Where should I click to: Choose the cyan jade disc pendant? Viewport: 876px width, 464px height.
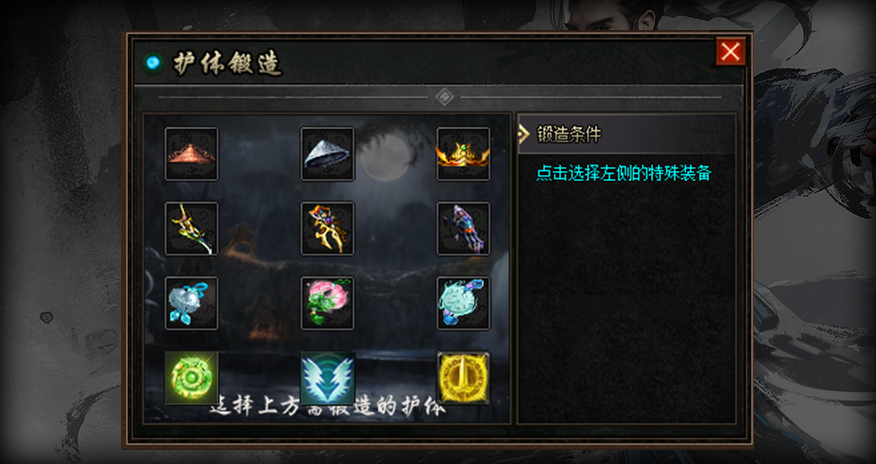click(463, 303)
